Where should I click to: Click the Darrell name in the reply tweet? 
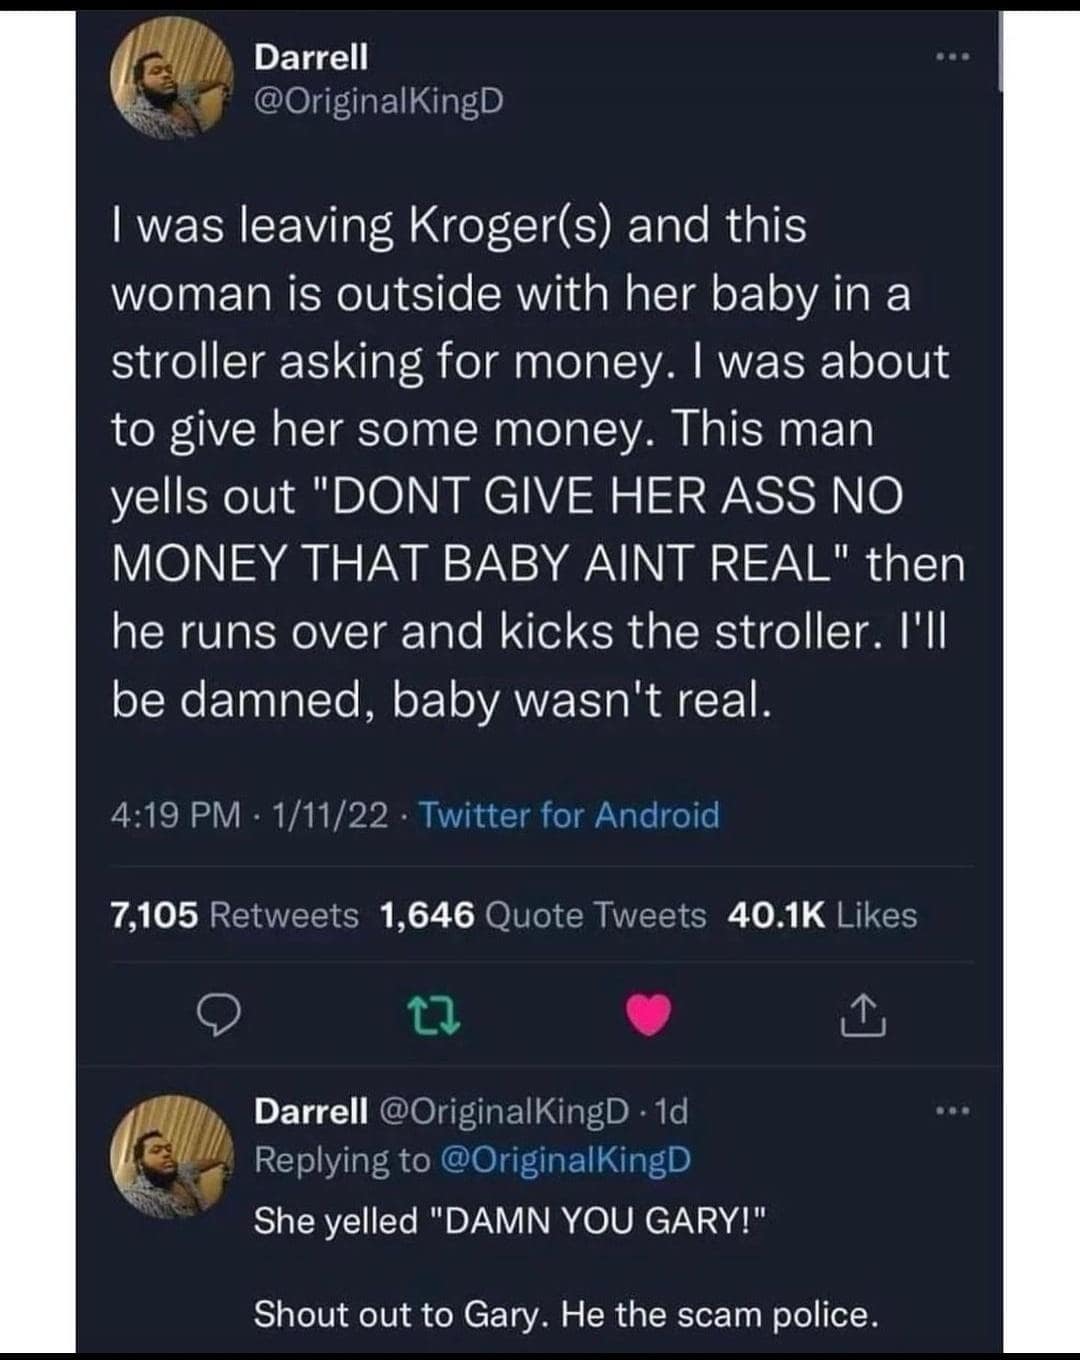310,1111
